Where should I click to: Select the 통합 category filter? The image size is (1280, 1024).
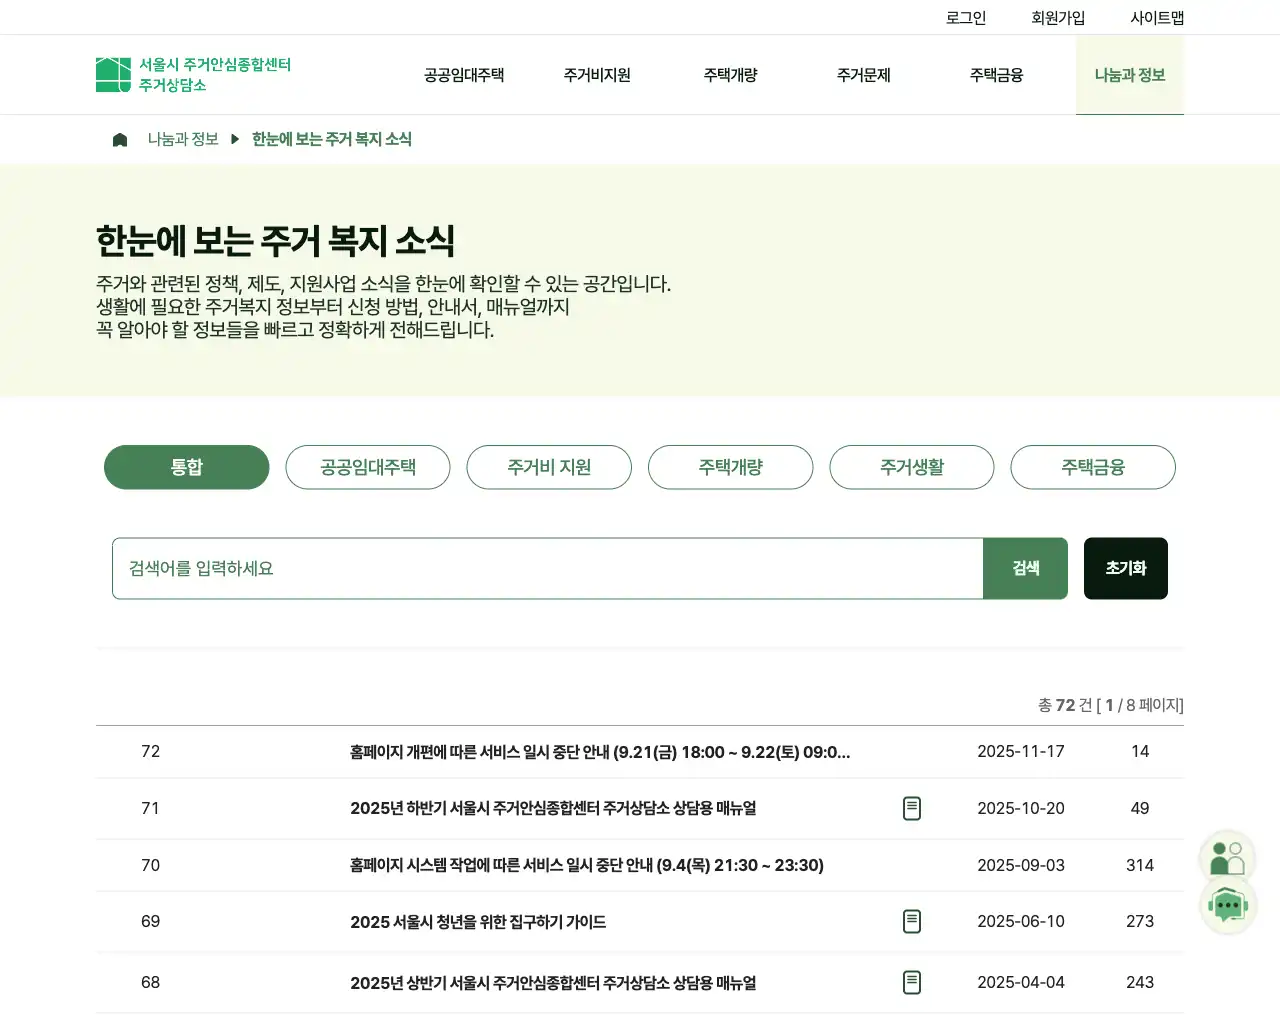pyautogui.click(x=187, y=467)
